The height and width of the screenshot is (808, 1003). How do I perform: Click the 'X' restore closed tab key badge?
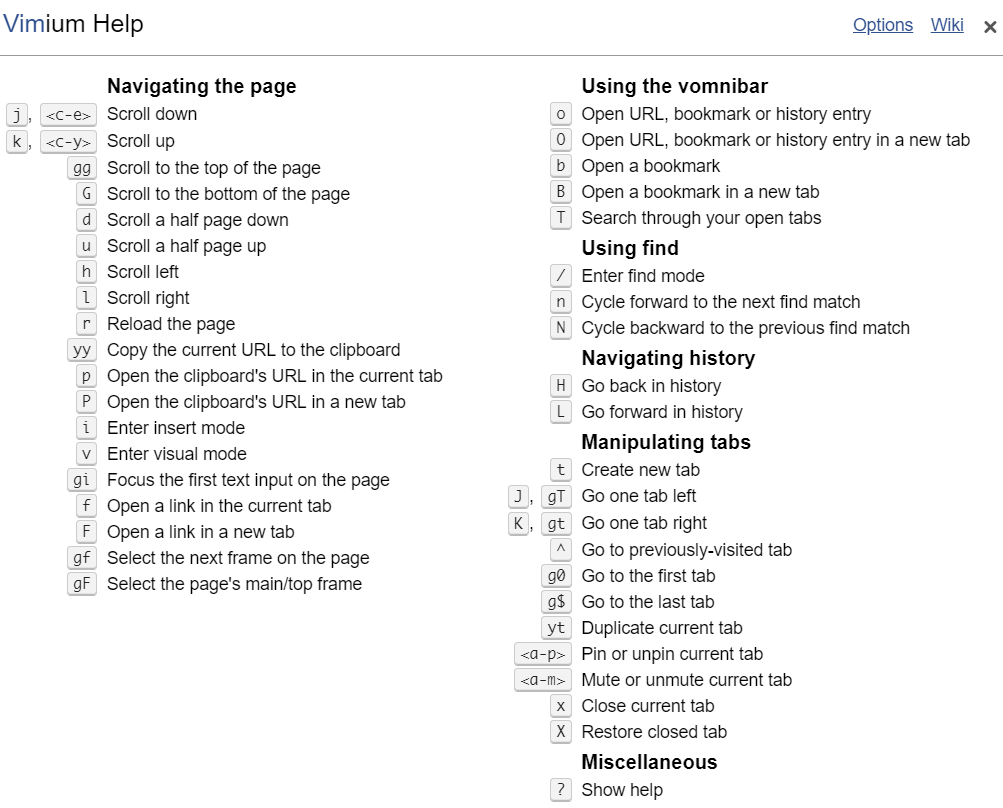click(x=561, y=732)
